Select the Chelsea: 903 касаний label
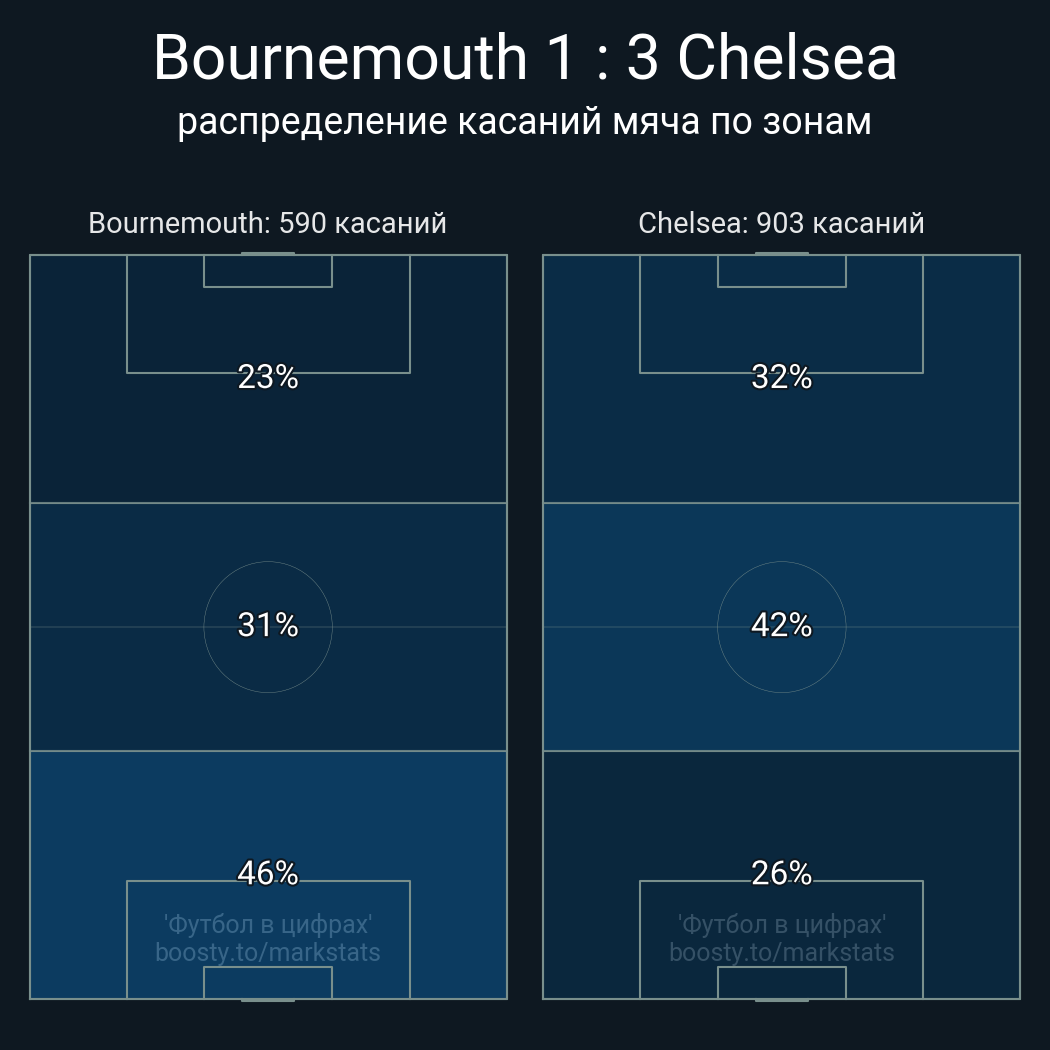 [x=781, y=223]
